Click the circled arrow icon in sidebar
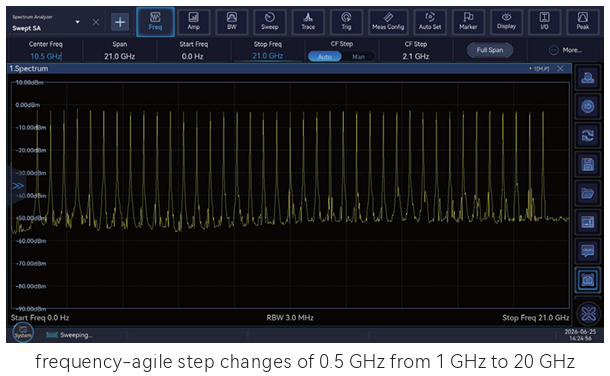Screen dimensions: 610x376 coord(587,106)
